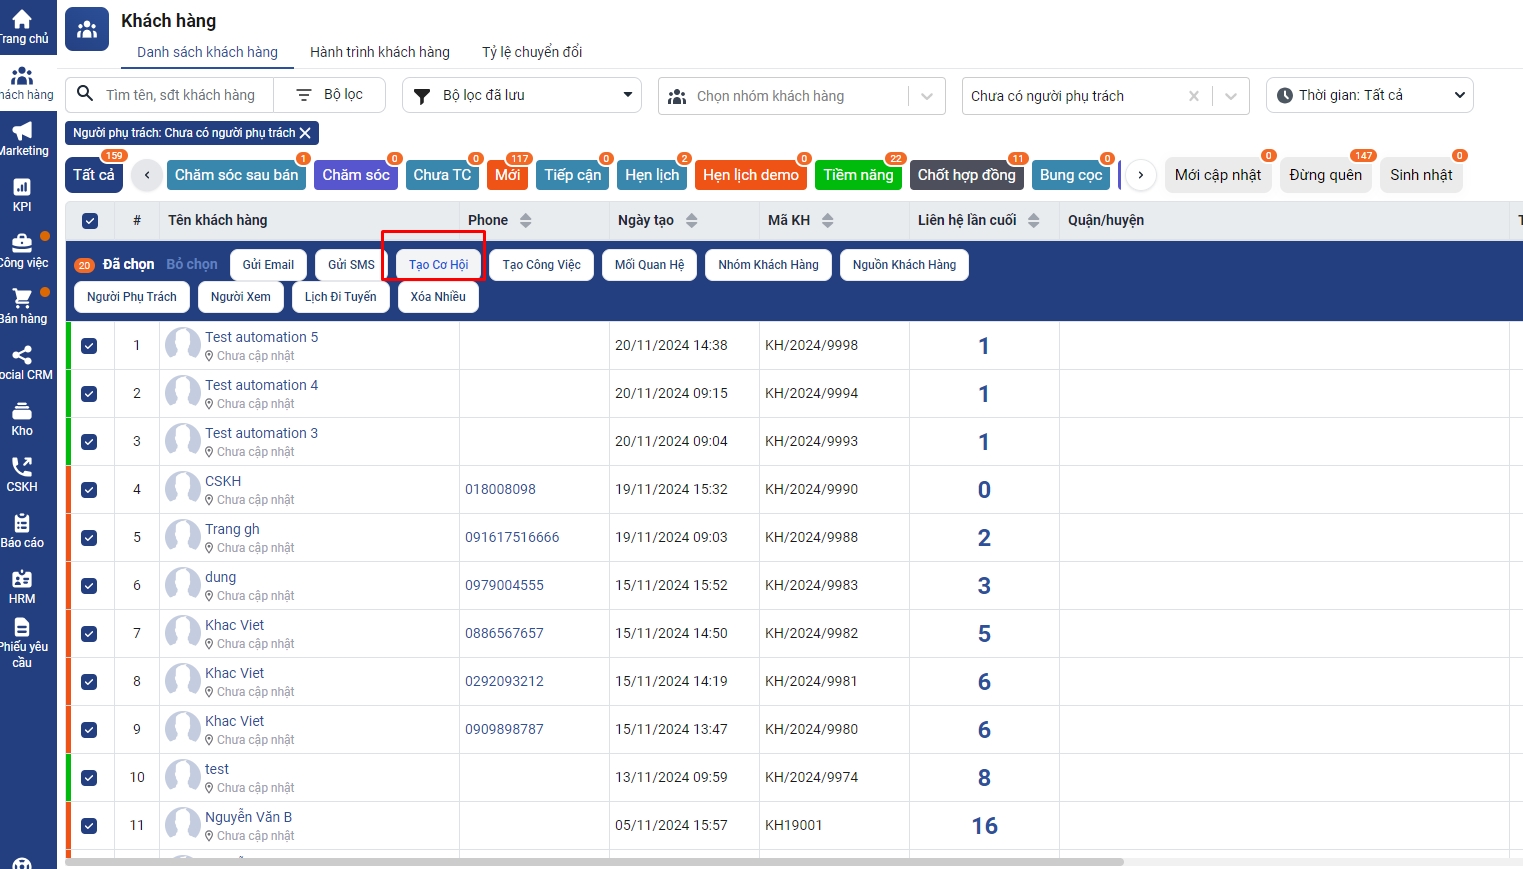Viewport: 1523px width, 869px height.
Task: Open 'Thời gian: Tất cả' dropdown
Action: pos(1369,95)
